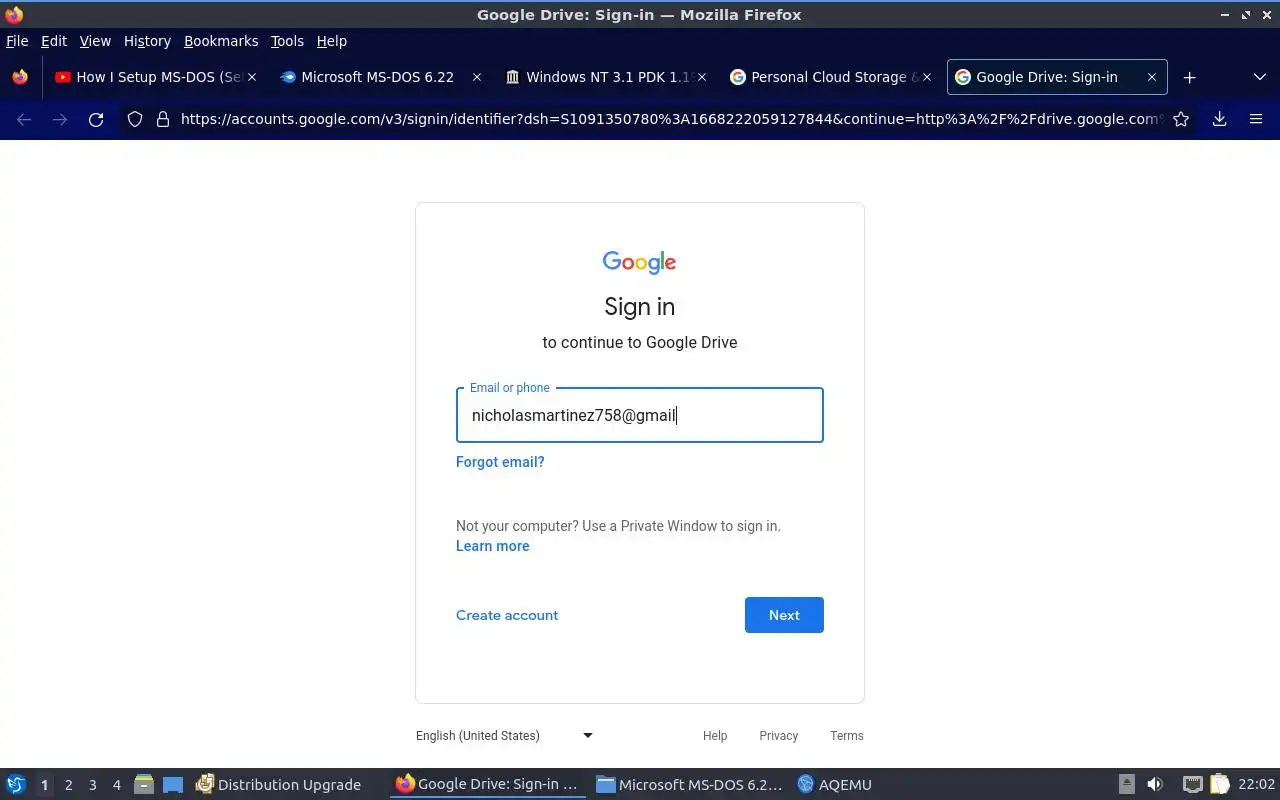Close the Google Drive Sign-in tab
The image size is (1280, 800).
click(x=1152, y=77)
